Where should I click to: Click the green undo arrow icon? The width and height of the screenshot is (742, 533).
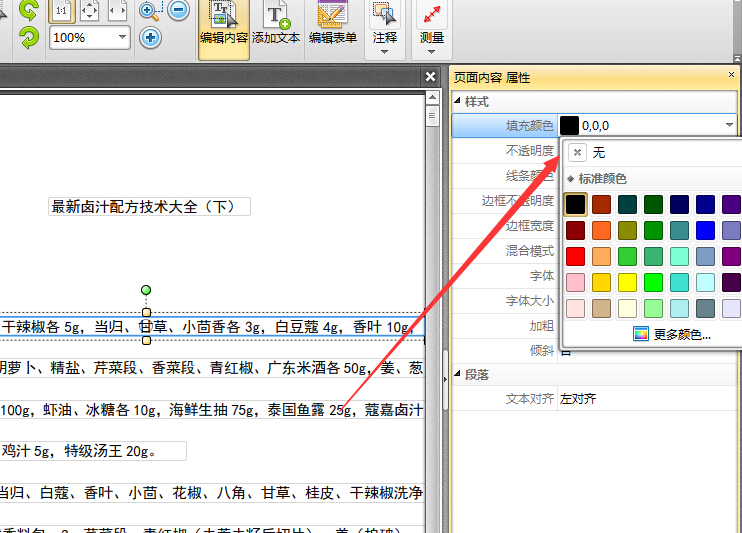point(28,10)
